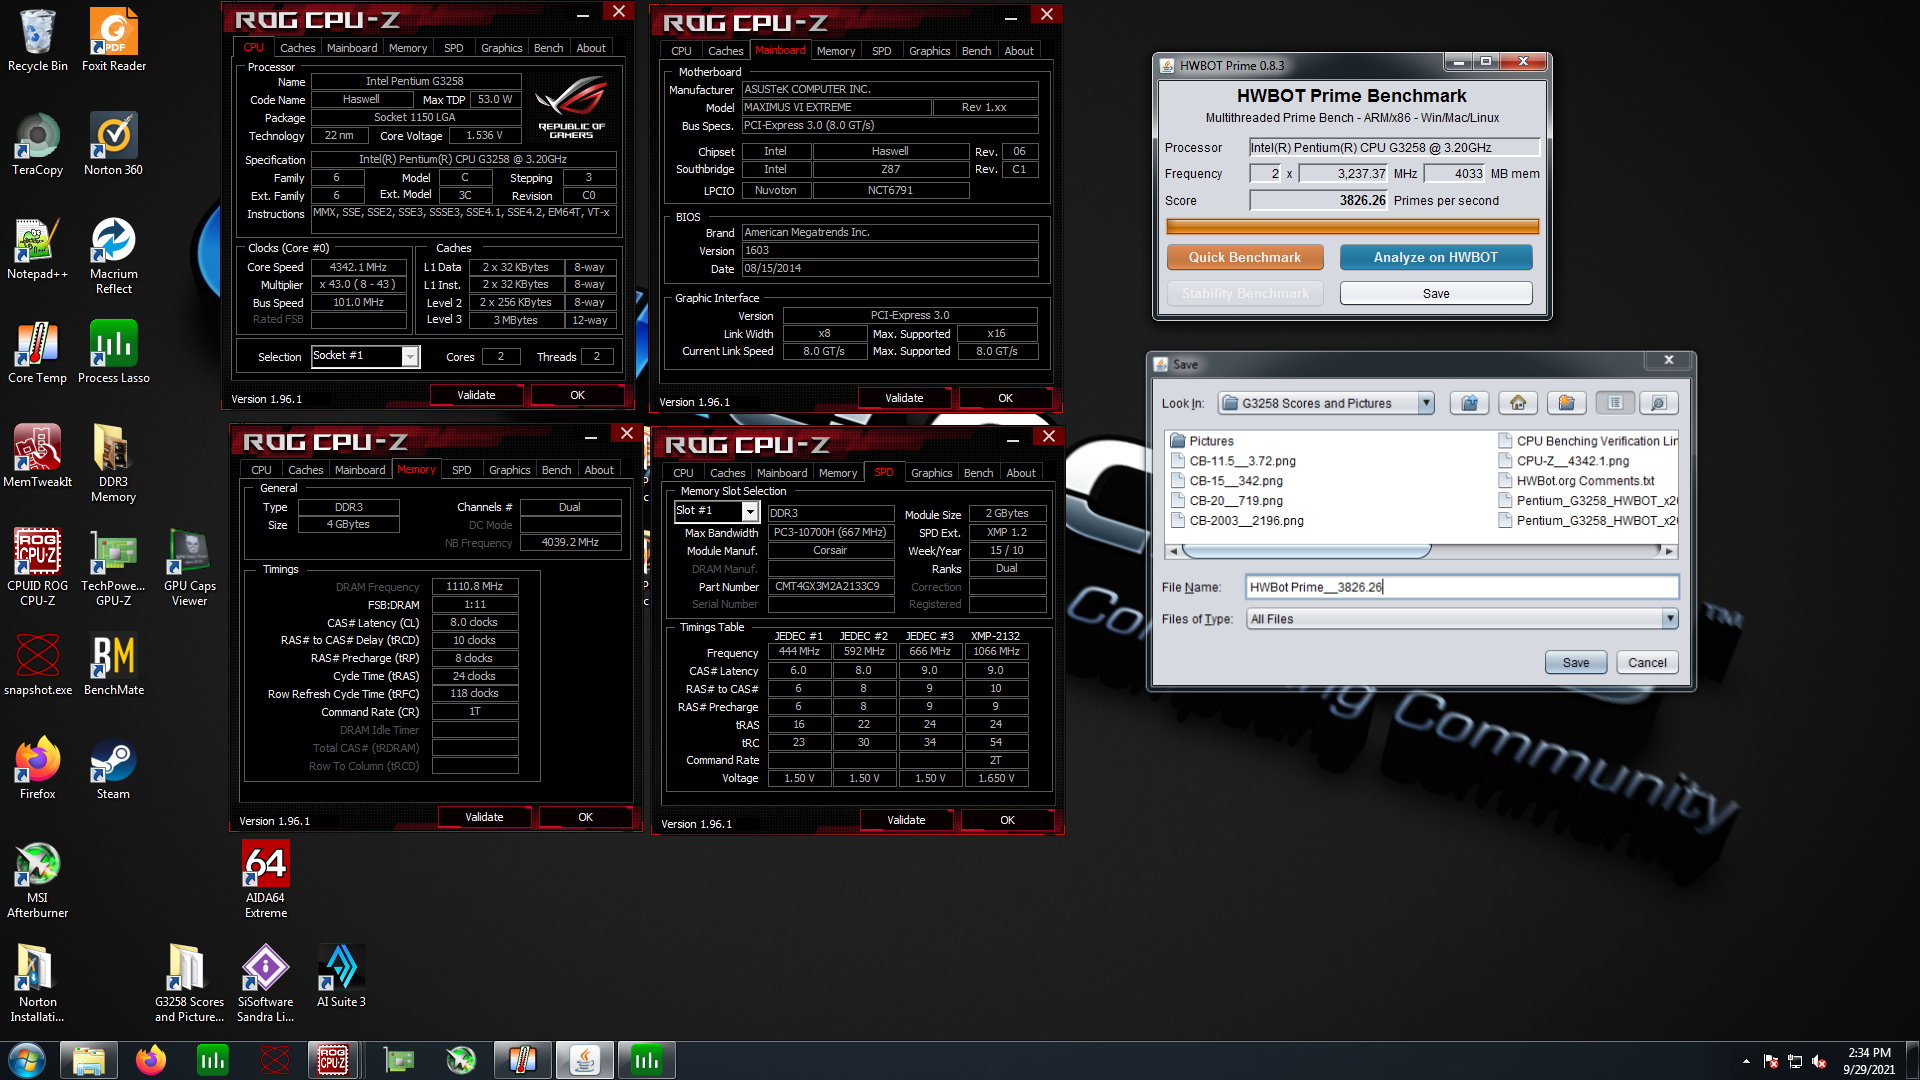1920x1080 pixels.
Task: Open Core Temp desktop icon
Action: coord(38,352)
